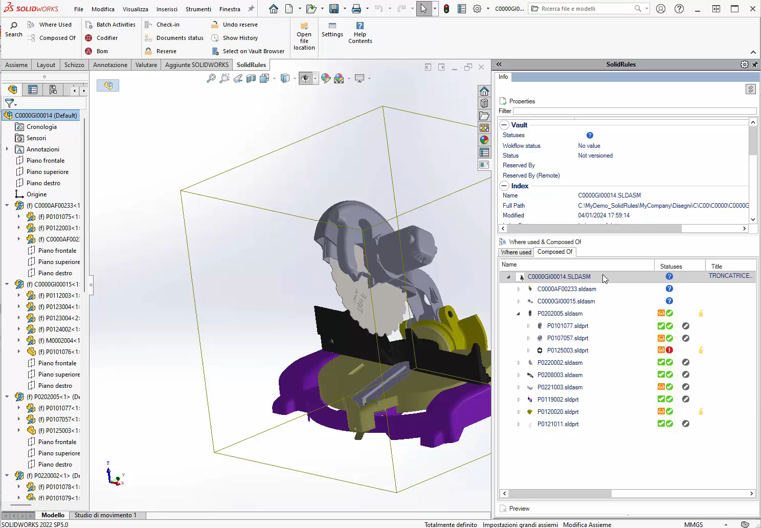
Task: Click the Statuses column header
Action: coord(679,266)
